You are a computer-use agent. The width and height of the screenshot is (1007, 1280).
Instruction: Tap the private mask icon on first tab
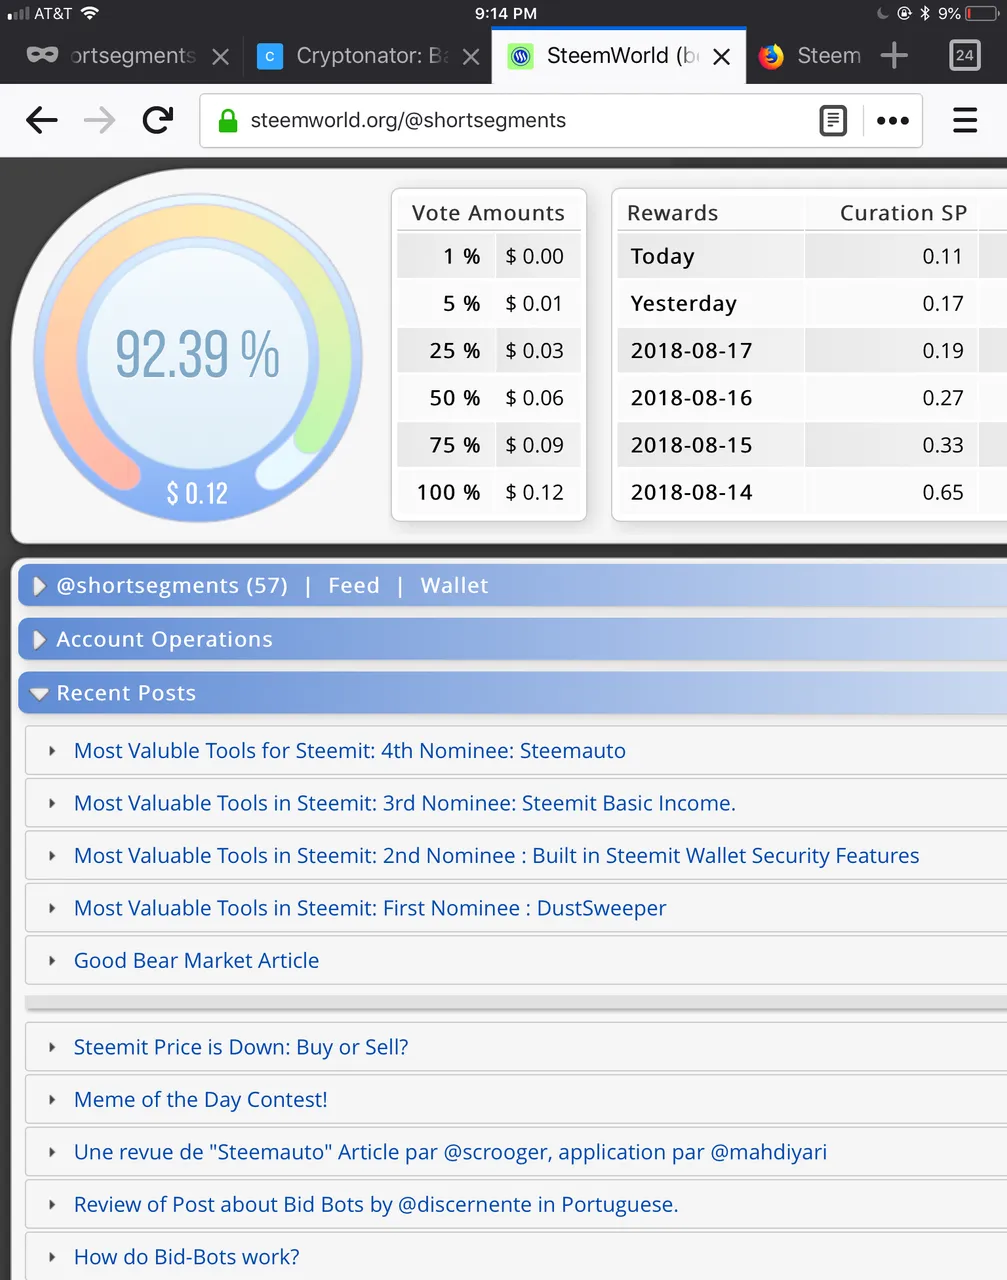coord(42,55)
